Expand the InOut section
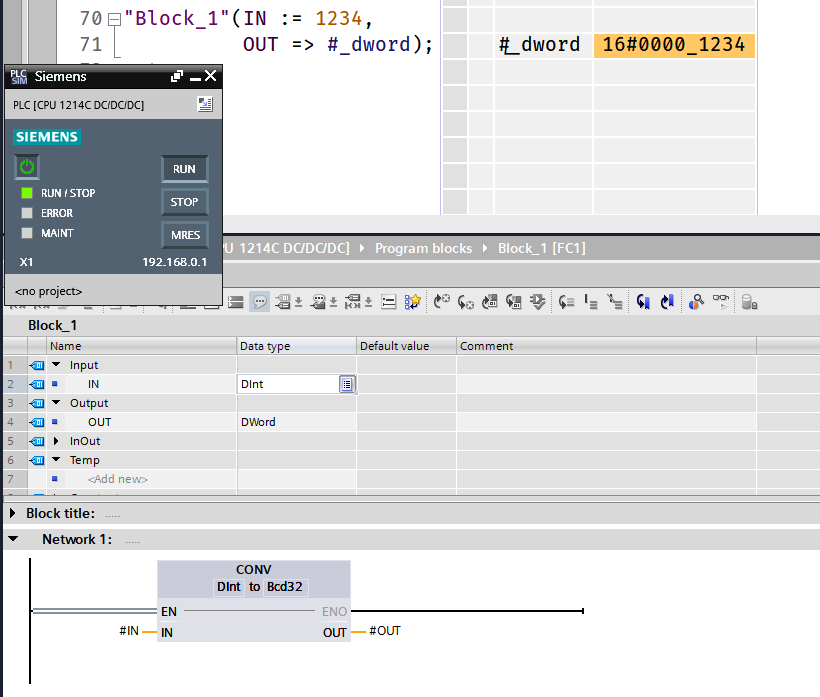The width and height of the screenshot is (820, 697). tap(56, 441)
